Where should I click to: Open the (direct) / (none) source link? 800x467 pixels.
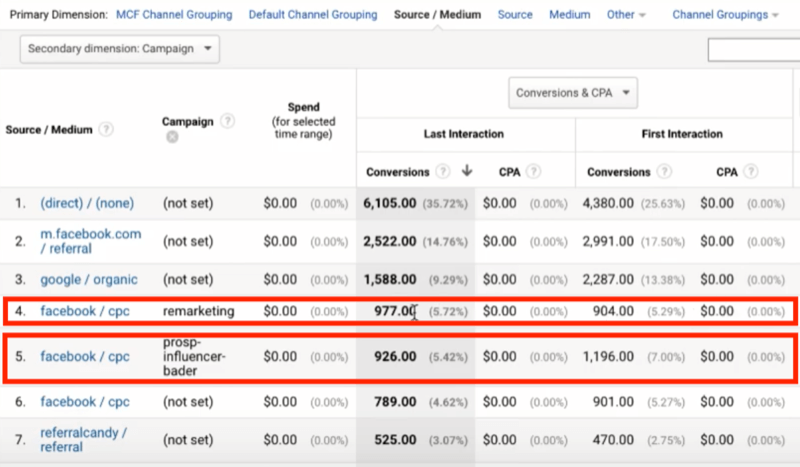tap(86, 203)
